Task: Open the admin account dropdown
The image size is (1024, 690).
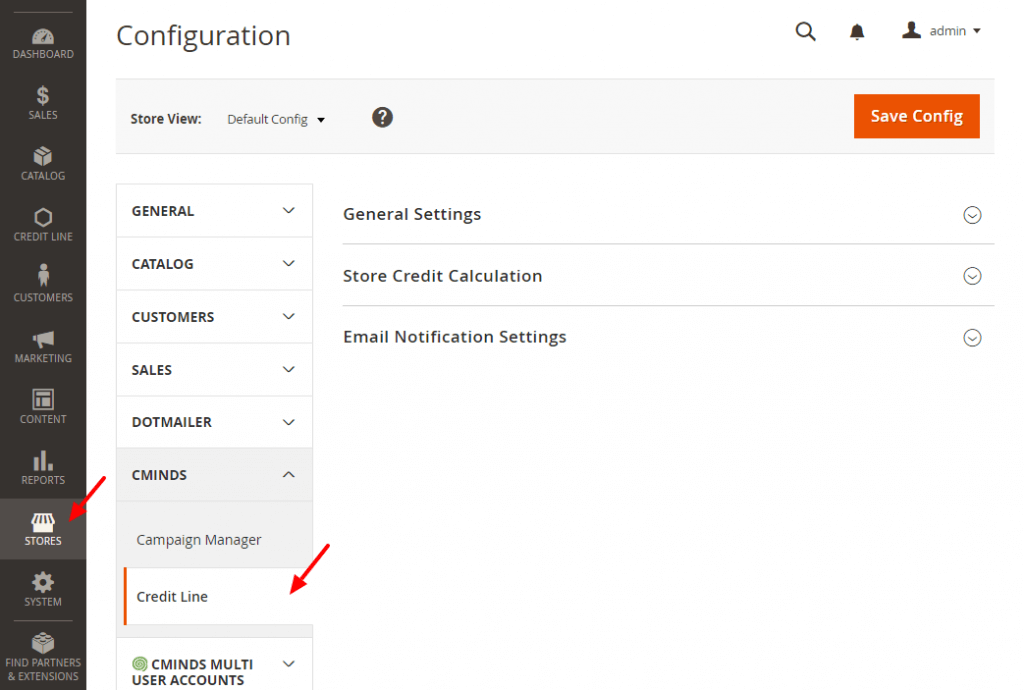Action: point(941,31)
